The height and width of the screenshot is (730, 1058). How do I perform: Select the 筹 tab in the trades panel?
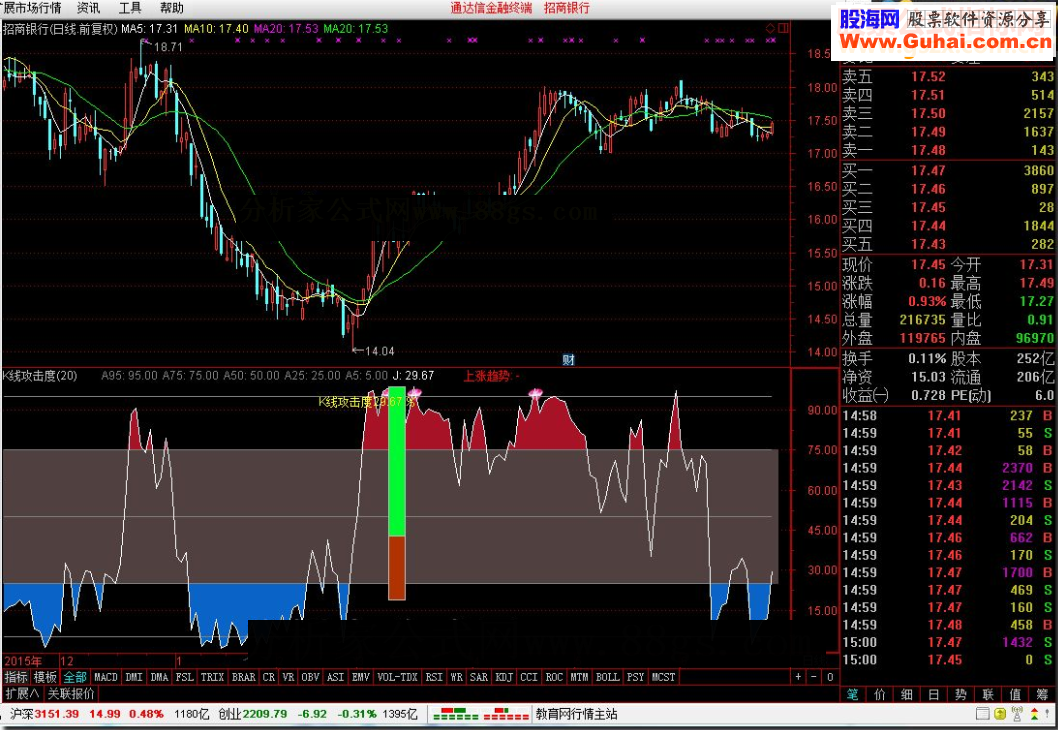click(1042, 694)
